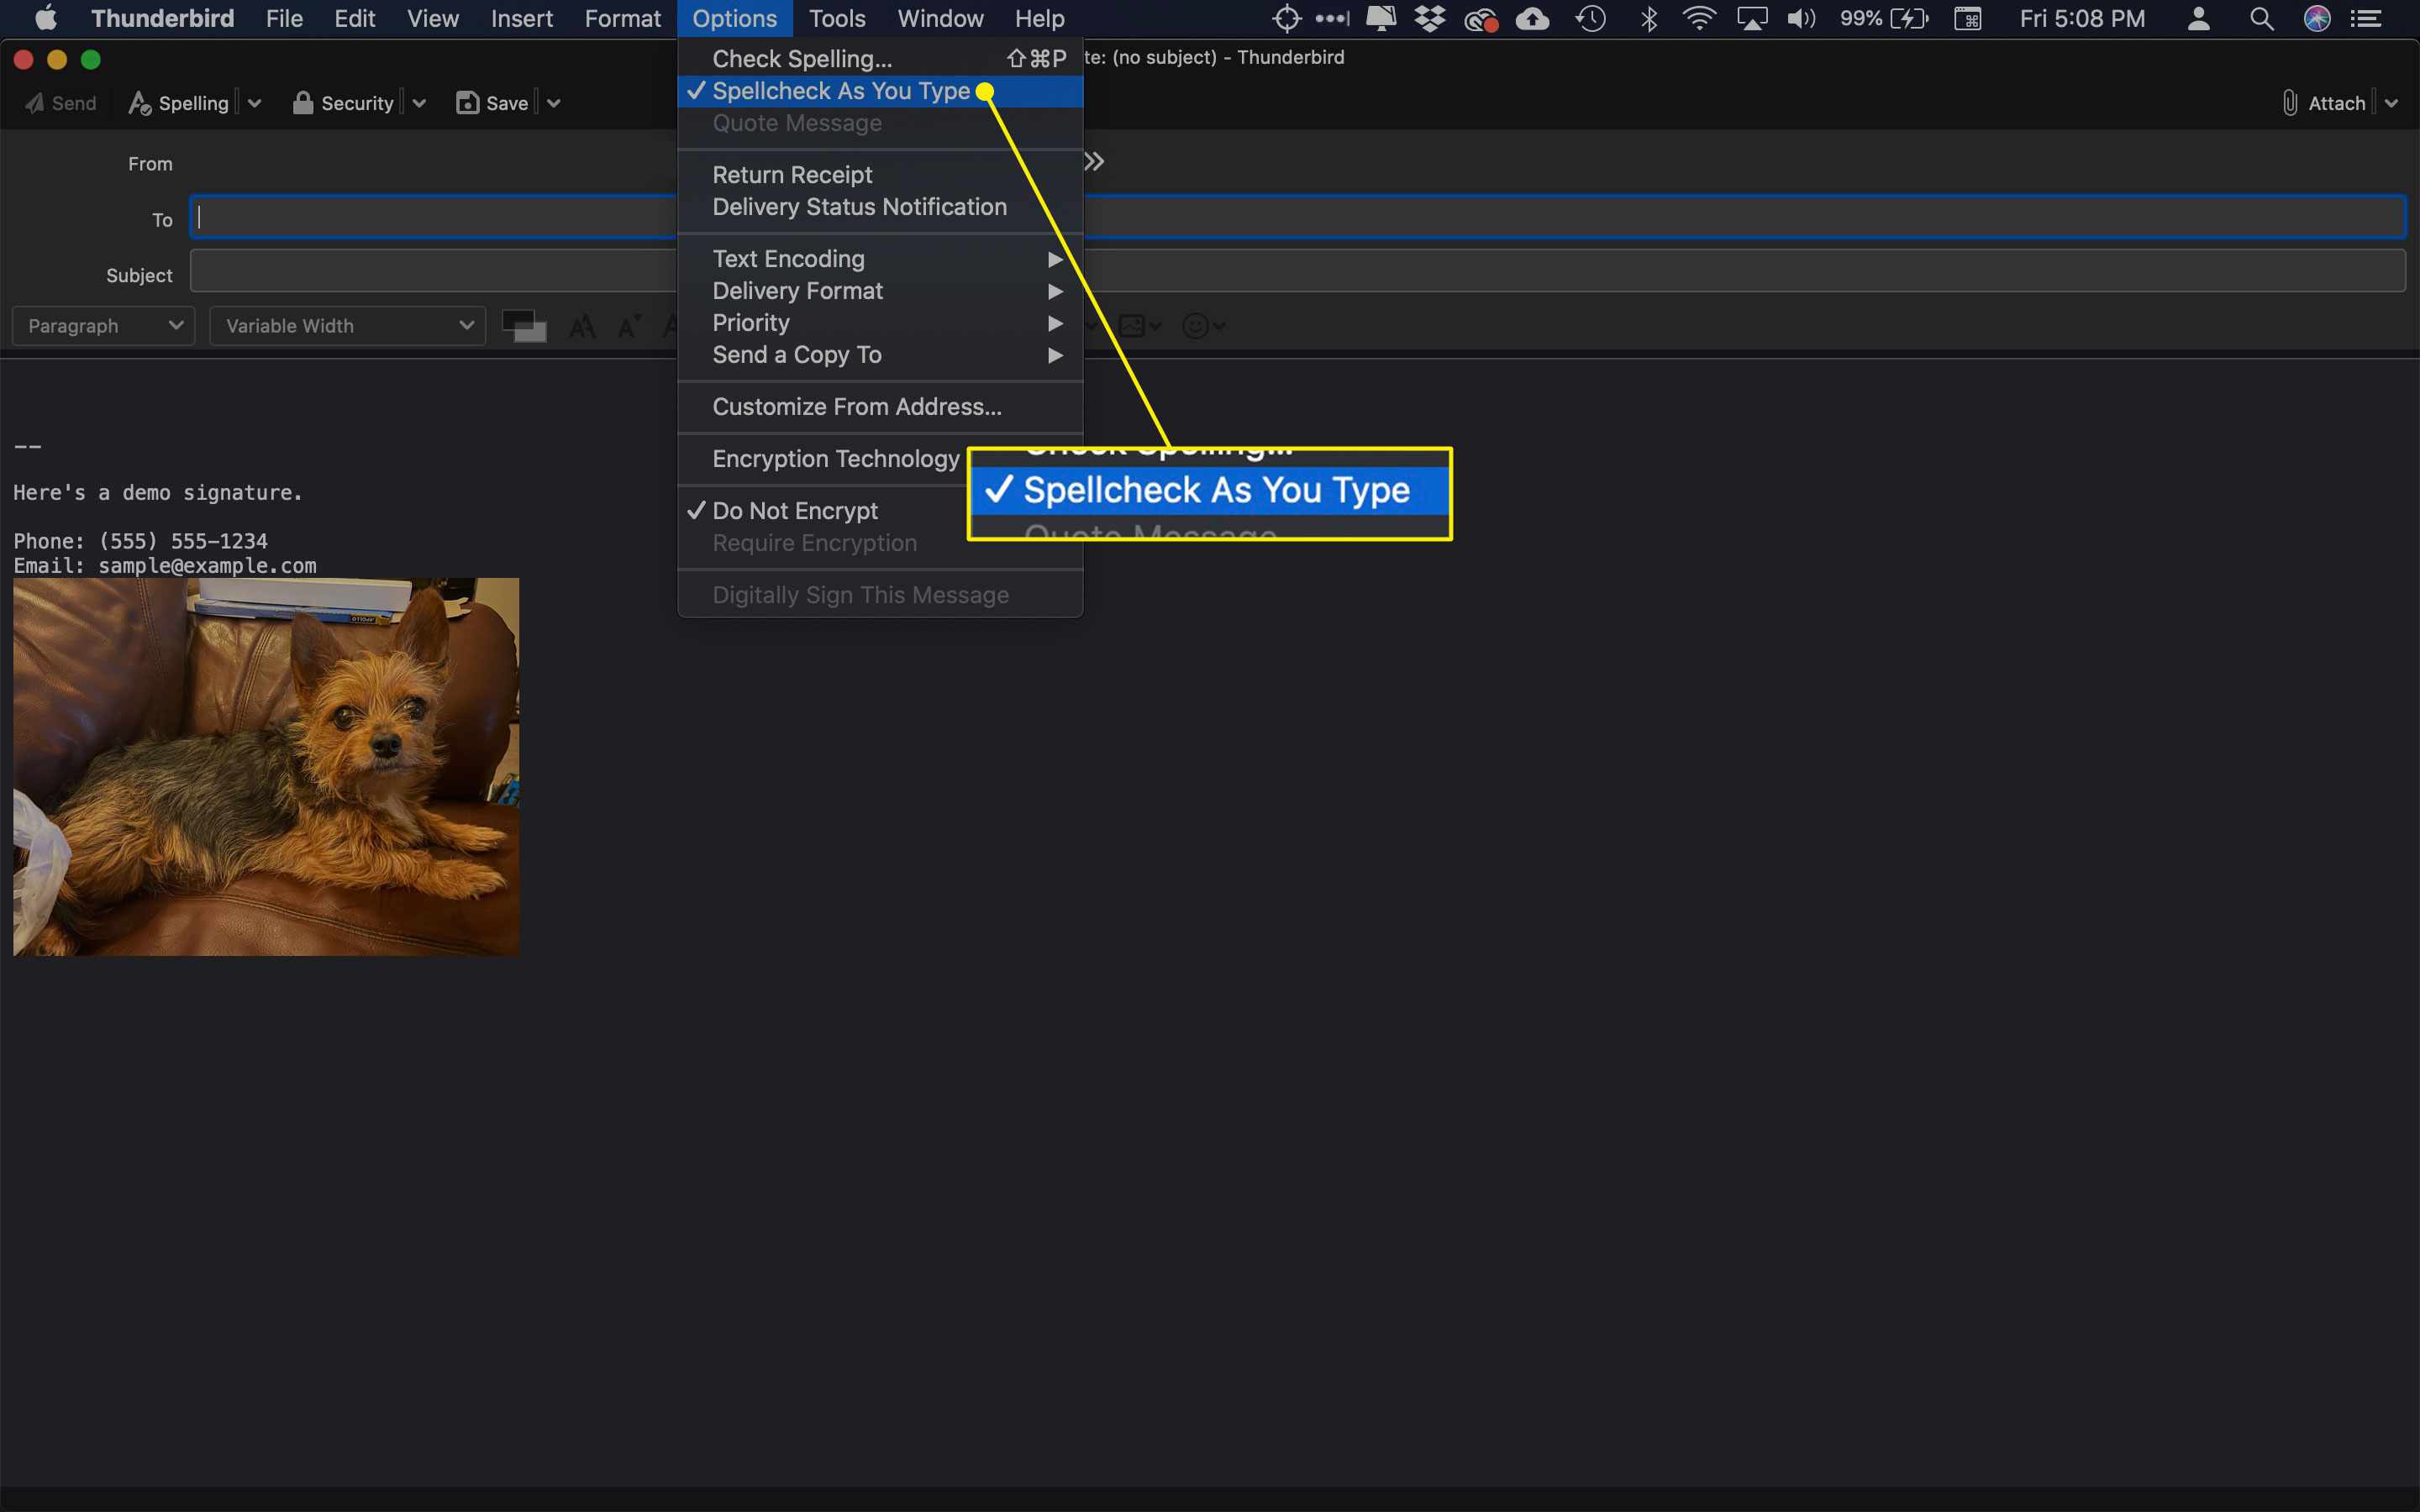This screenshot has height=1512, width=2420.
Task: Open the Save dropdown arrow
Action: click(553, 103)
